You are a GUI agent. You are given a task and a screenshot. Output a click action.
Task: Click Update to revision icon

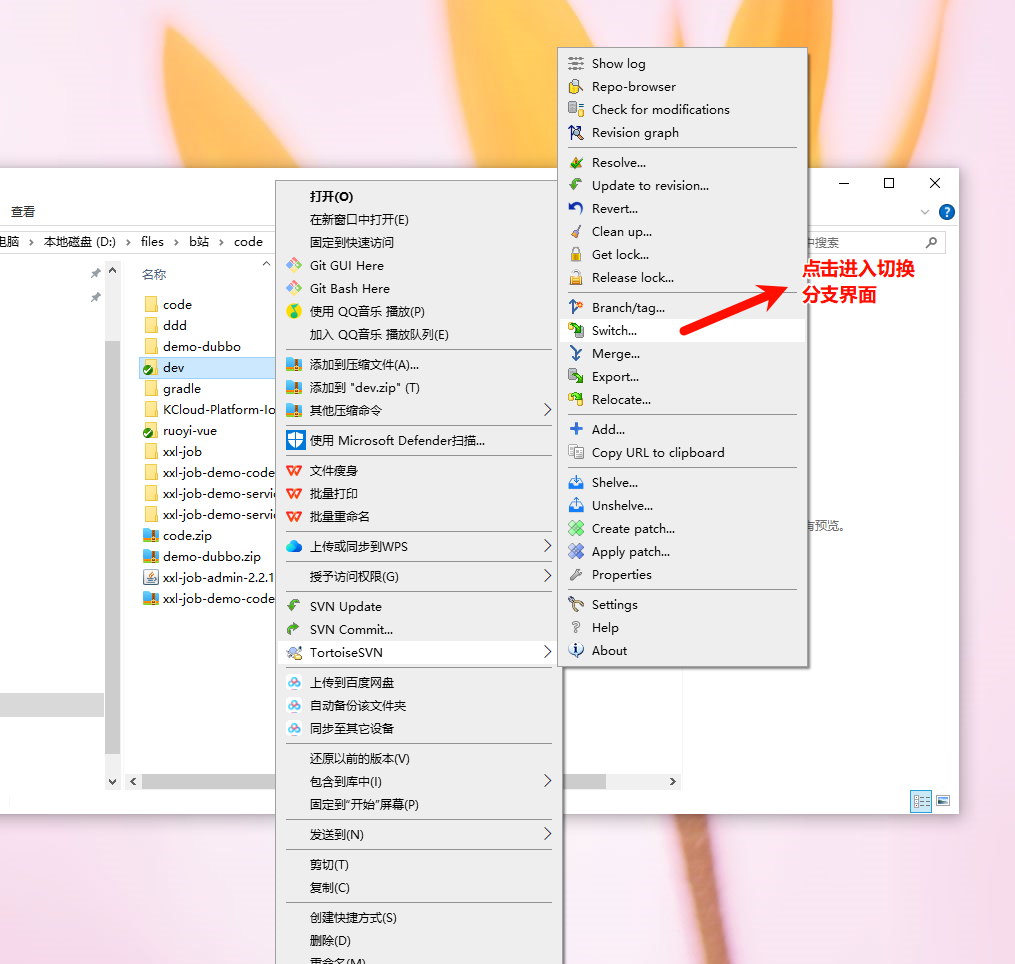[575, 186]
